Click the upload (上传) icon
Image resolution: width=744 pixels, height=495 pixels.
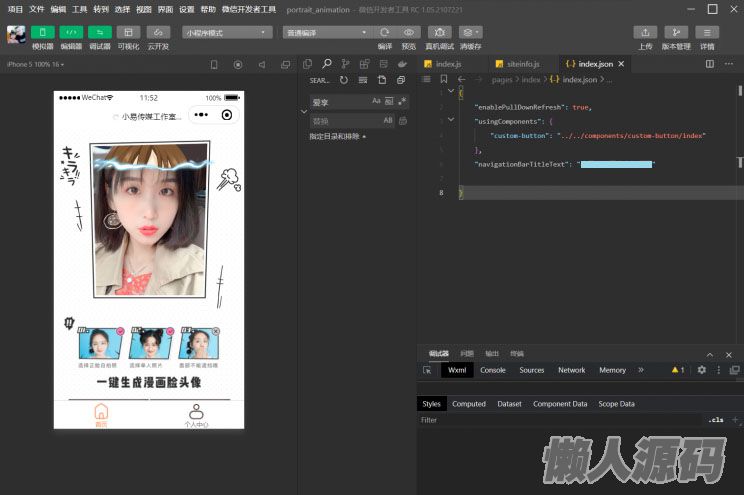point(646,32)
